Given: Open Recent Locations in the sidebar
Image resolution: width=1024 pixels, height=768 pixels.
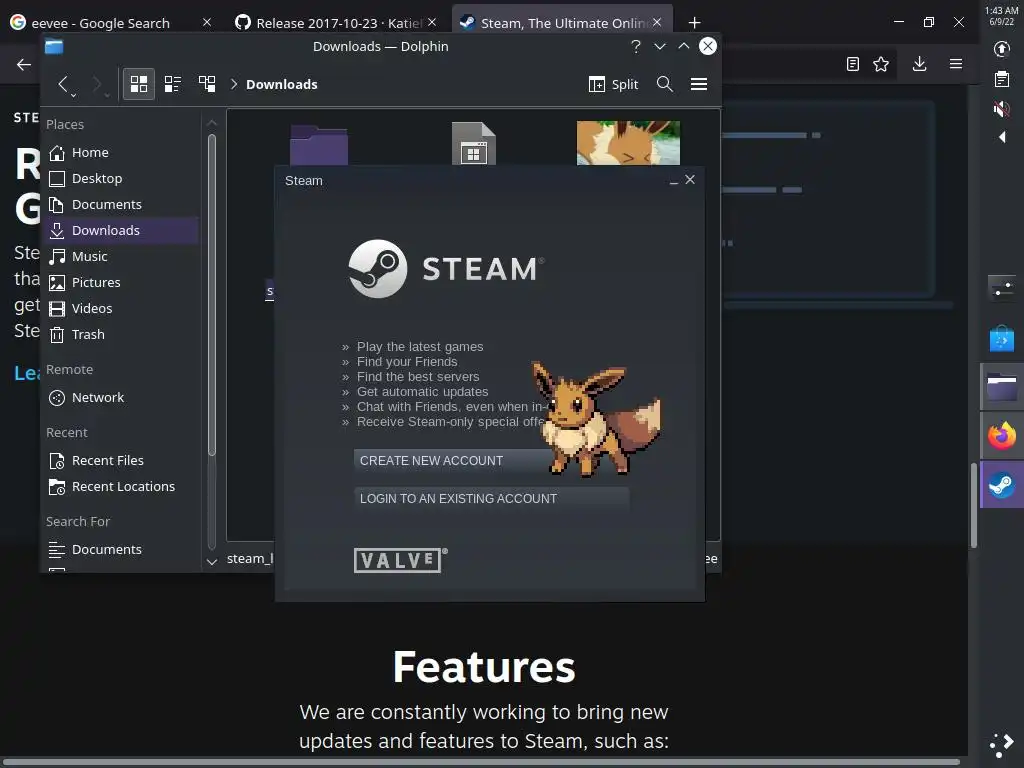Looking at the screenshot, I should click(x=121, y=487).
